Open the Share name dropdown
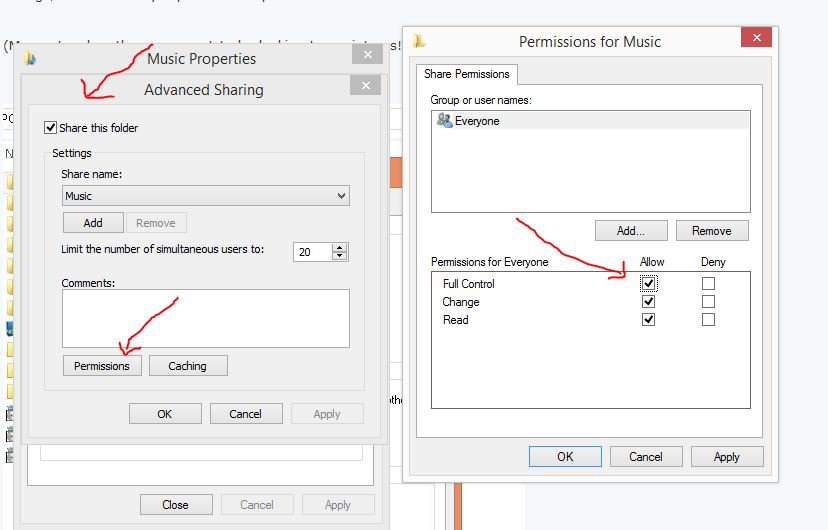828x530 pixels. (x=342, y=196)
